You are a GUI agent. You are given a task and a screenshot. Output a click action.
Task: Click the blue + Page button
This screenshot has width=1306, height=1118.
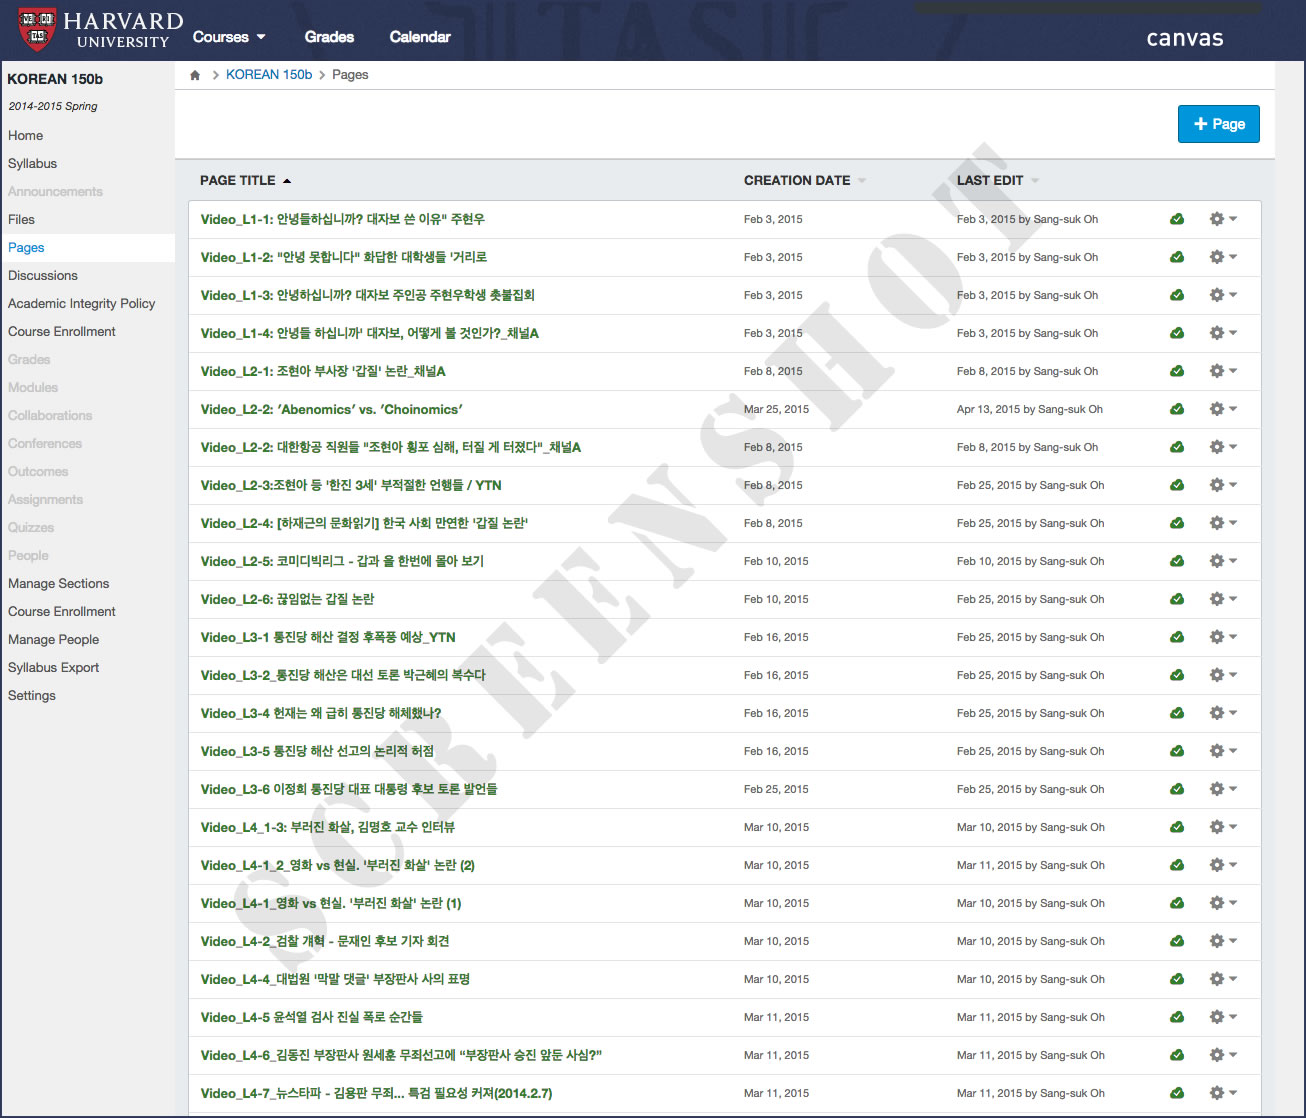1219,124
